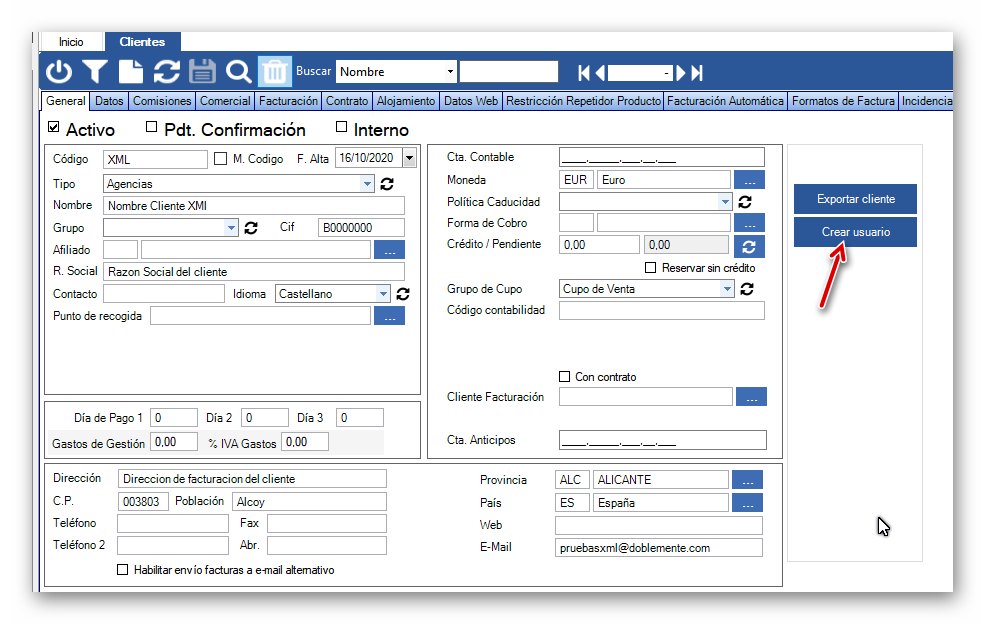
Task: Open the F. Alta date picker
Action: click(x=410, y=158)
